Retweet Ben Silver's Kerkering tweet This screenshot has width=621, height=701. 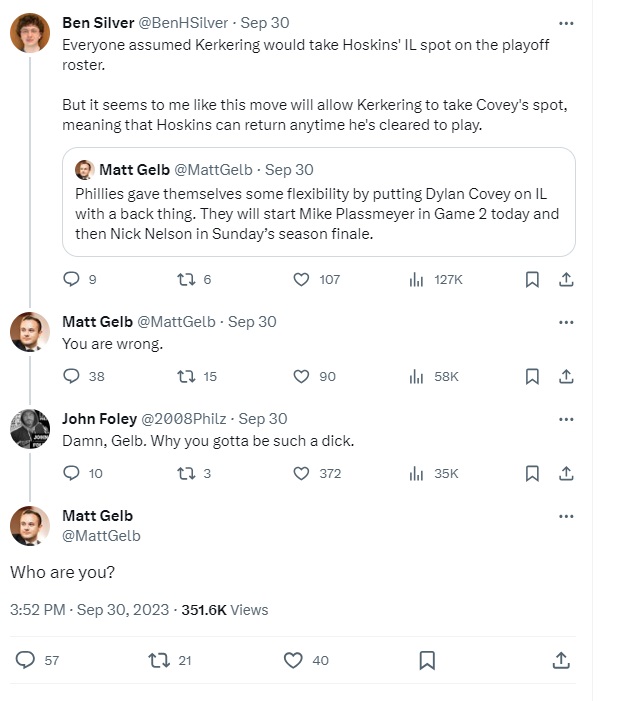(185, 280)
